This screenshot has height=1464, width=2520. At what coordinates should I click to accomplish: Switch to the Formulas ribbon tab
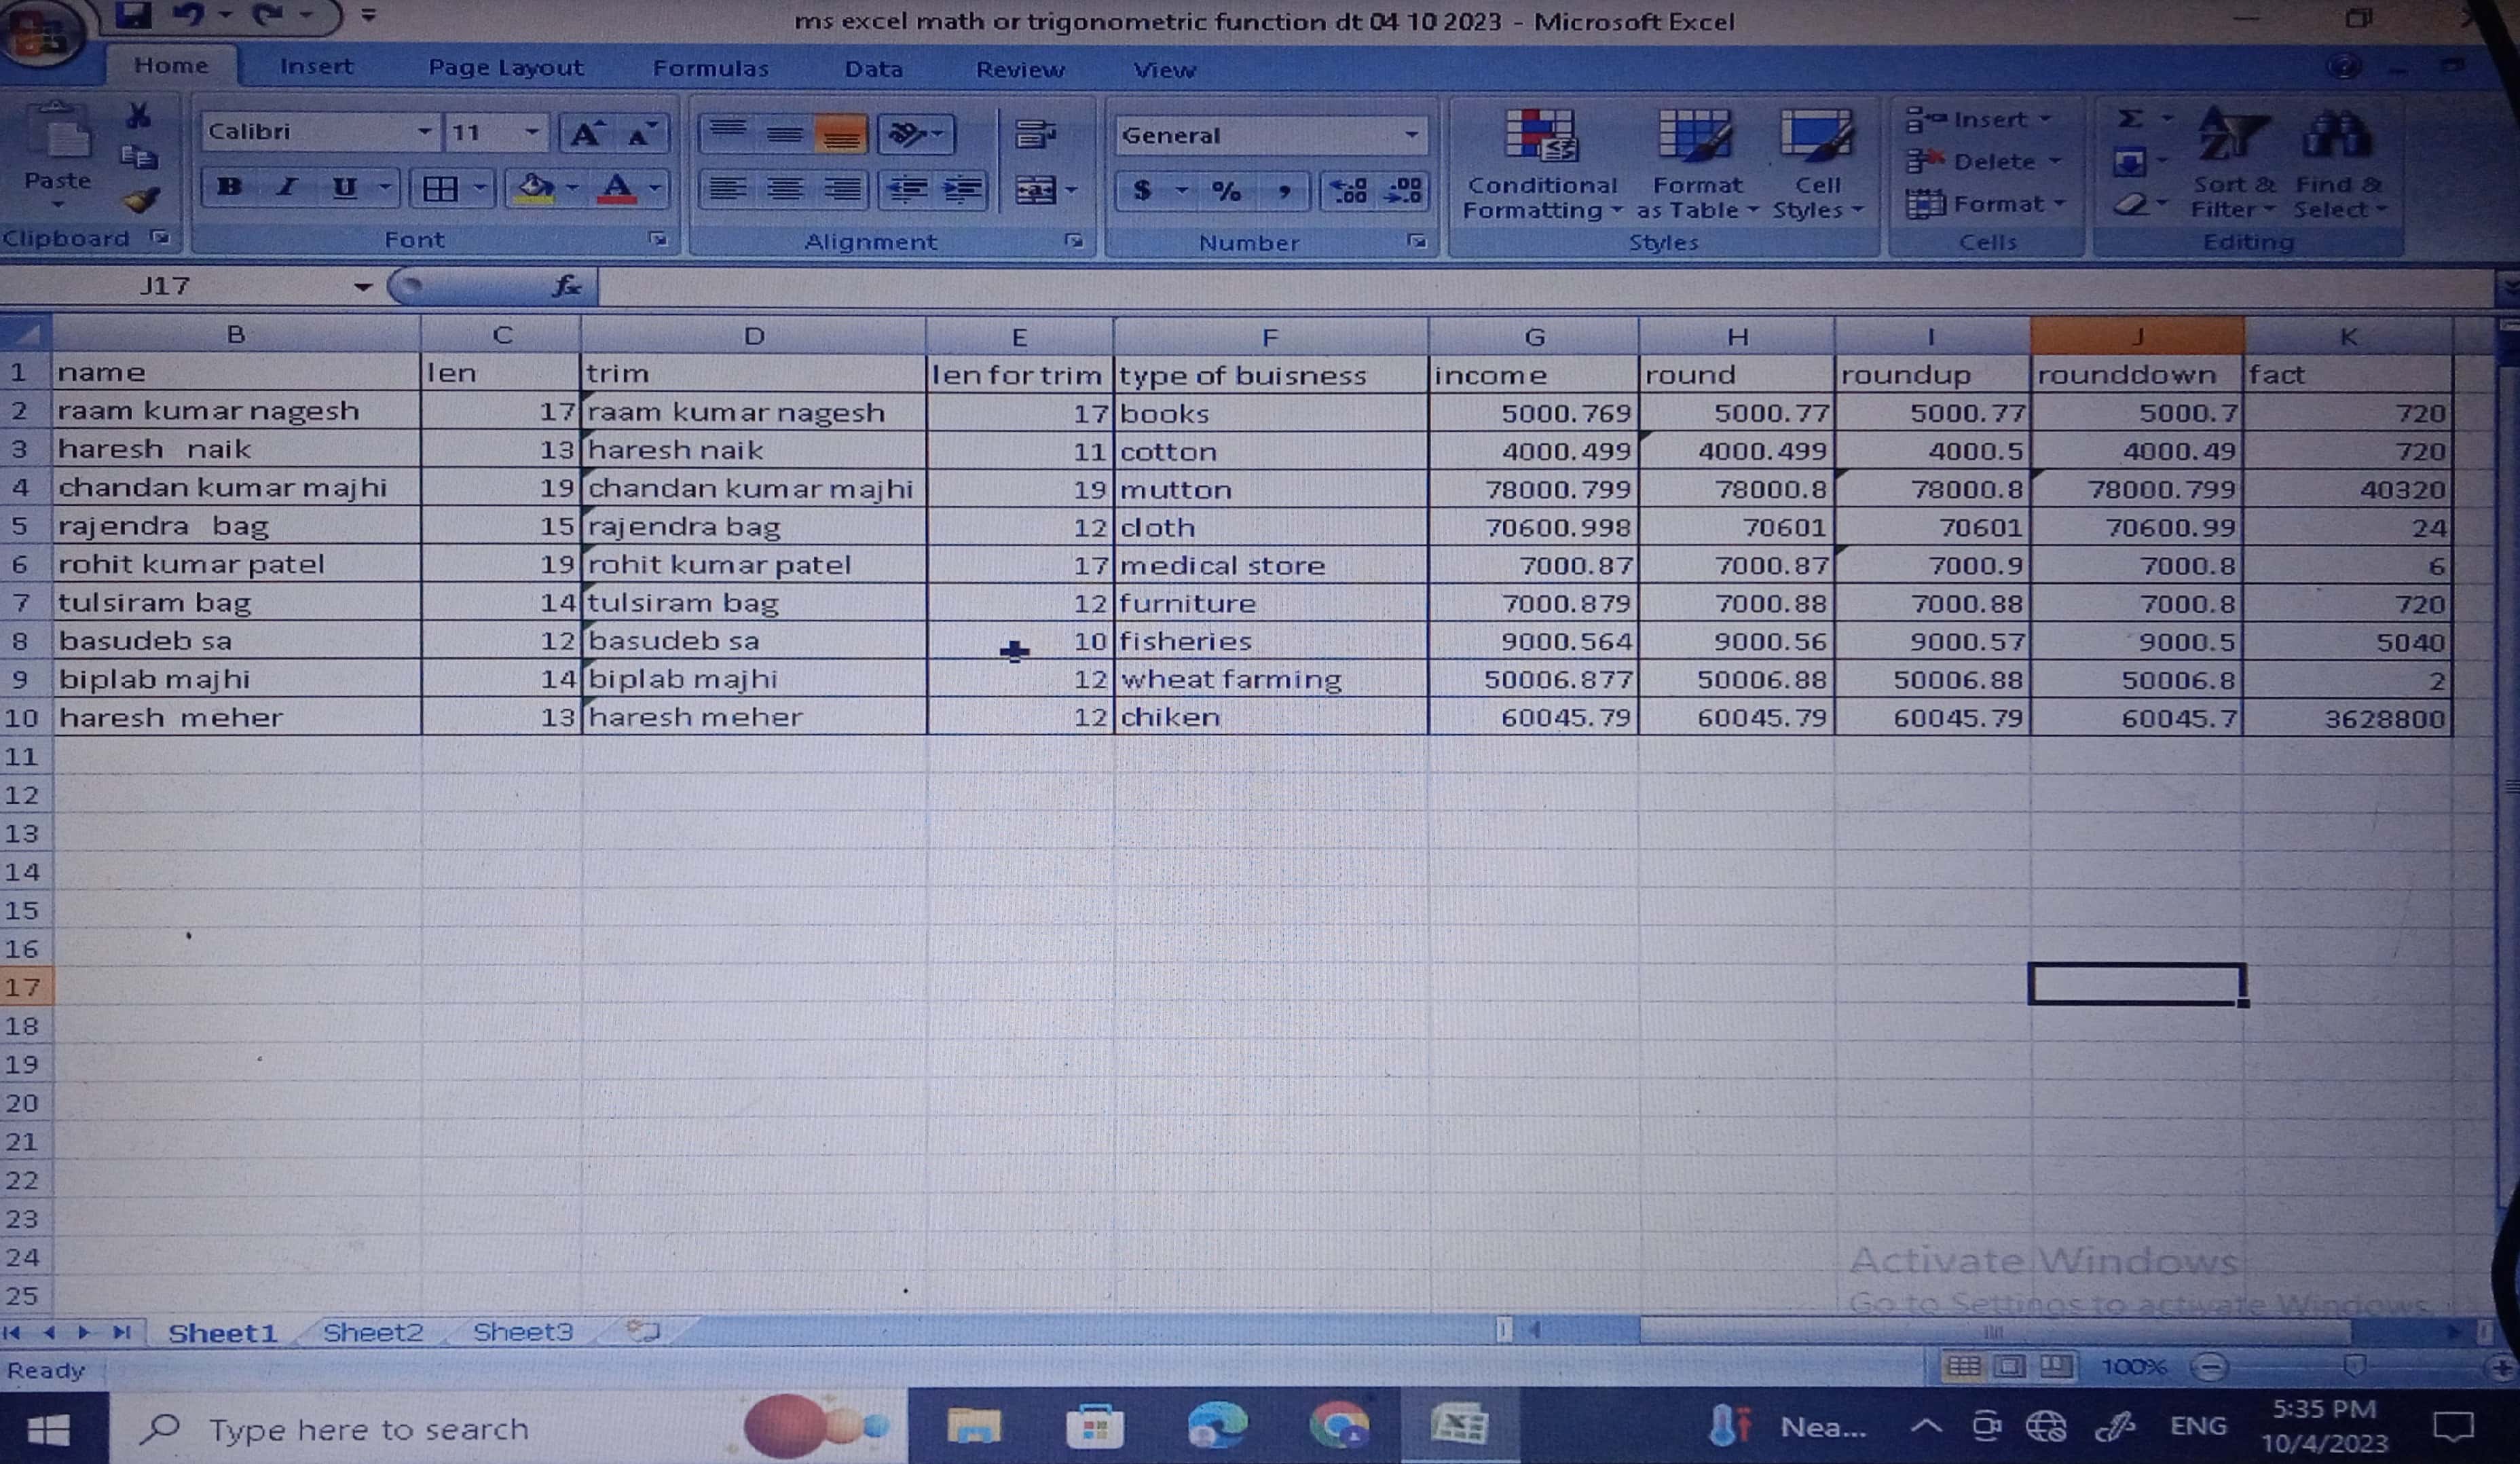click(x=710, y=68)
